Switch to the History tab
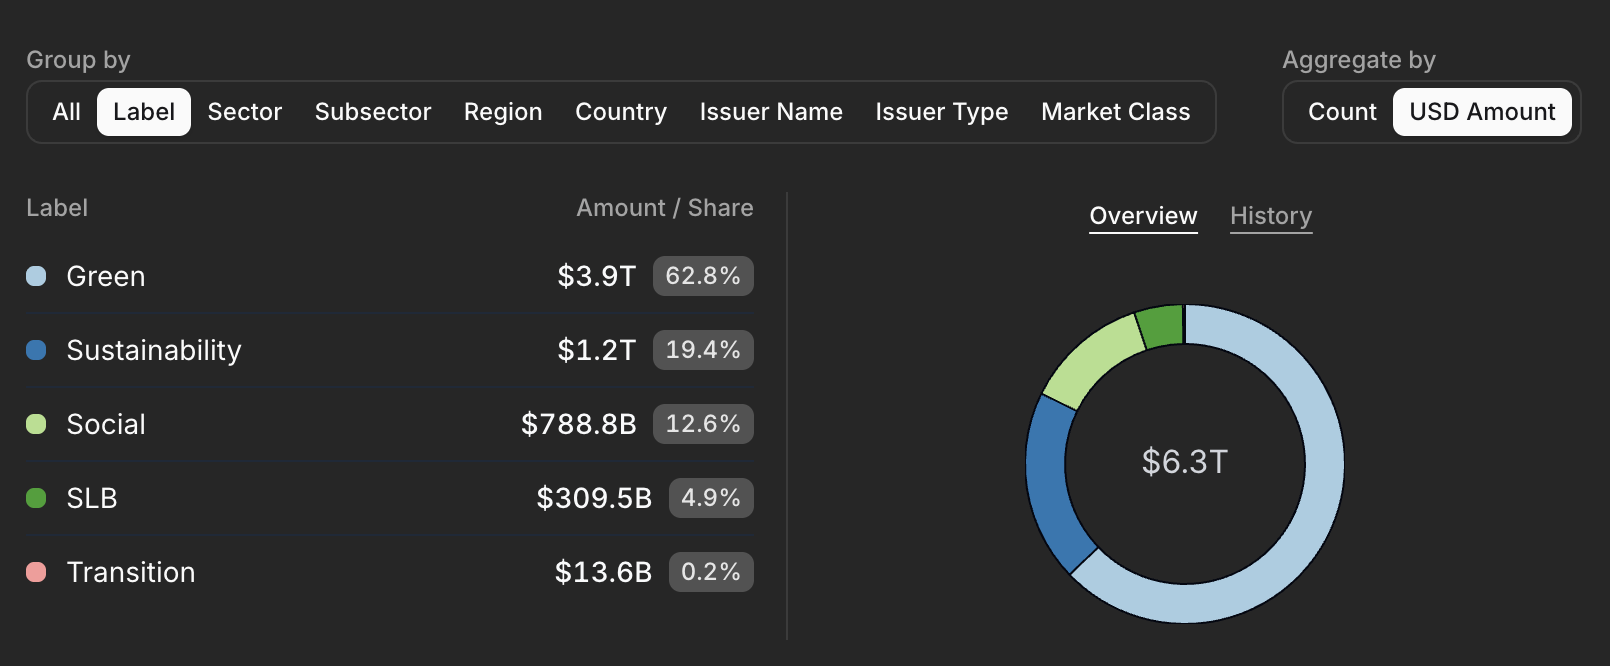This screenshot has width=1610, height=666. click(x=1271, y=216)
